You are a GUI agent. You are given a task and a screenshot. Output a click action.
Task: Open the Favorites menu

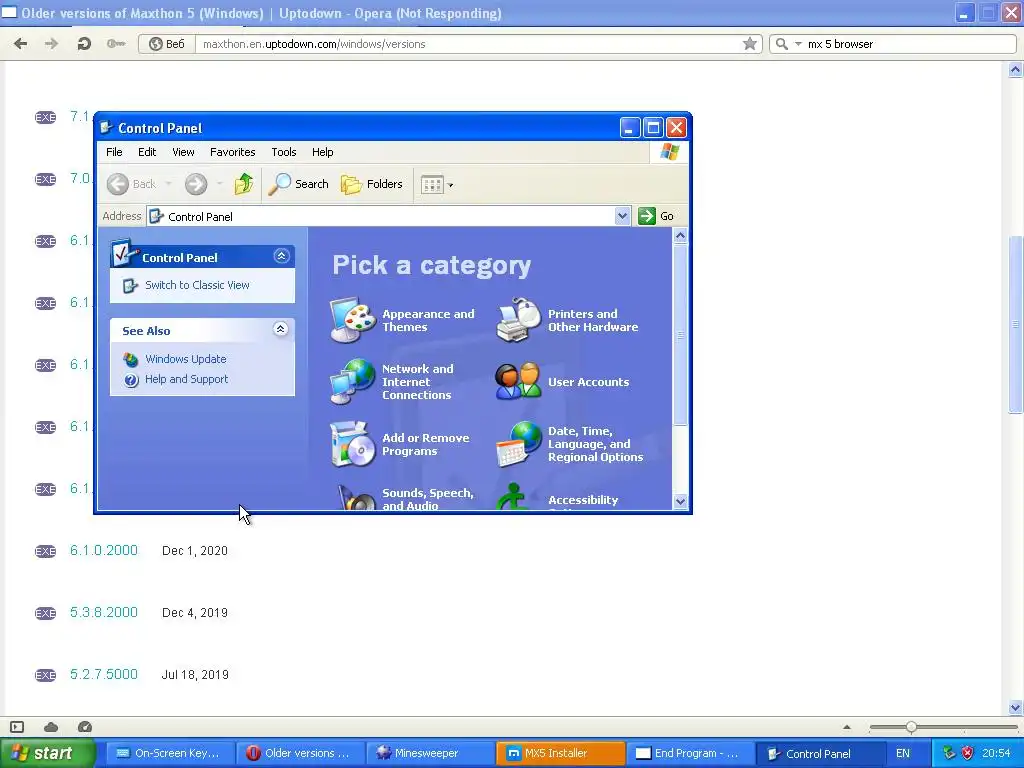coord(232,152)
